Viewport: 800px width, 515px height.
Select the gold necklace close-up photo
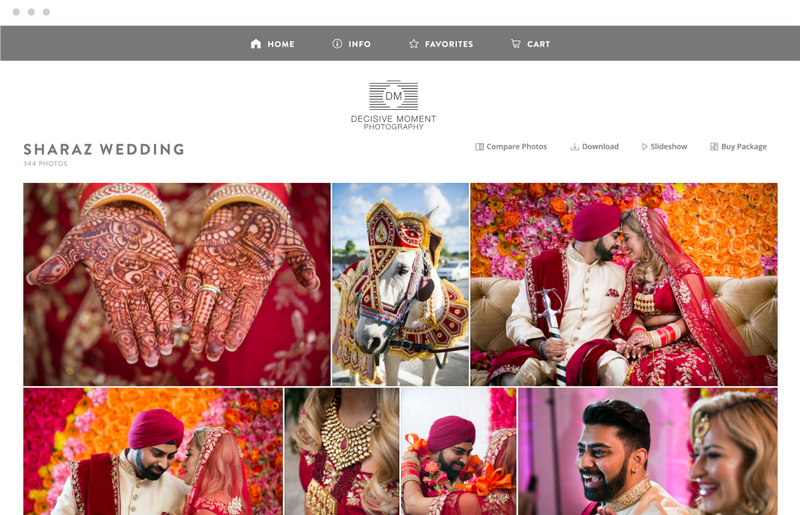342,451
